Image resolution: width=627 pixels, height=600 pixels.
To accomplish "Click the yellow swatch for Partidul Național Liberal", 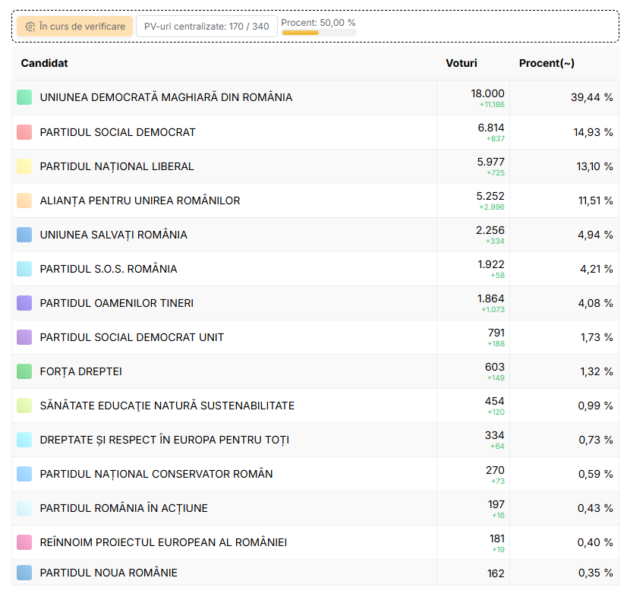I will tap(24, 166).
